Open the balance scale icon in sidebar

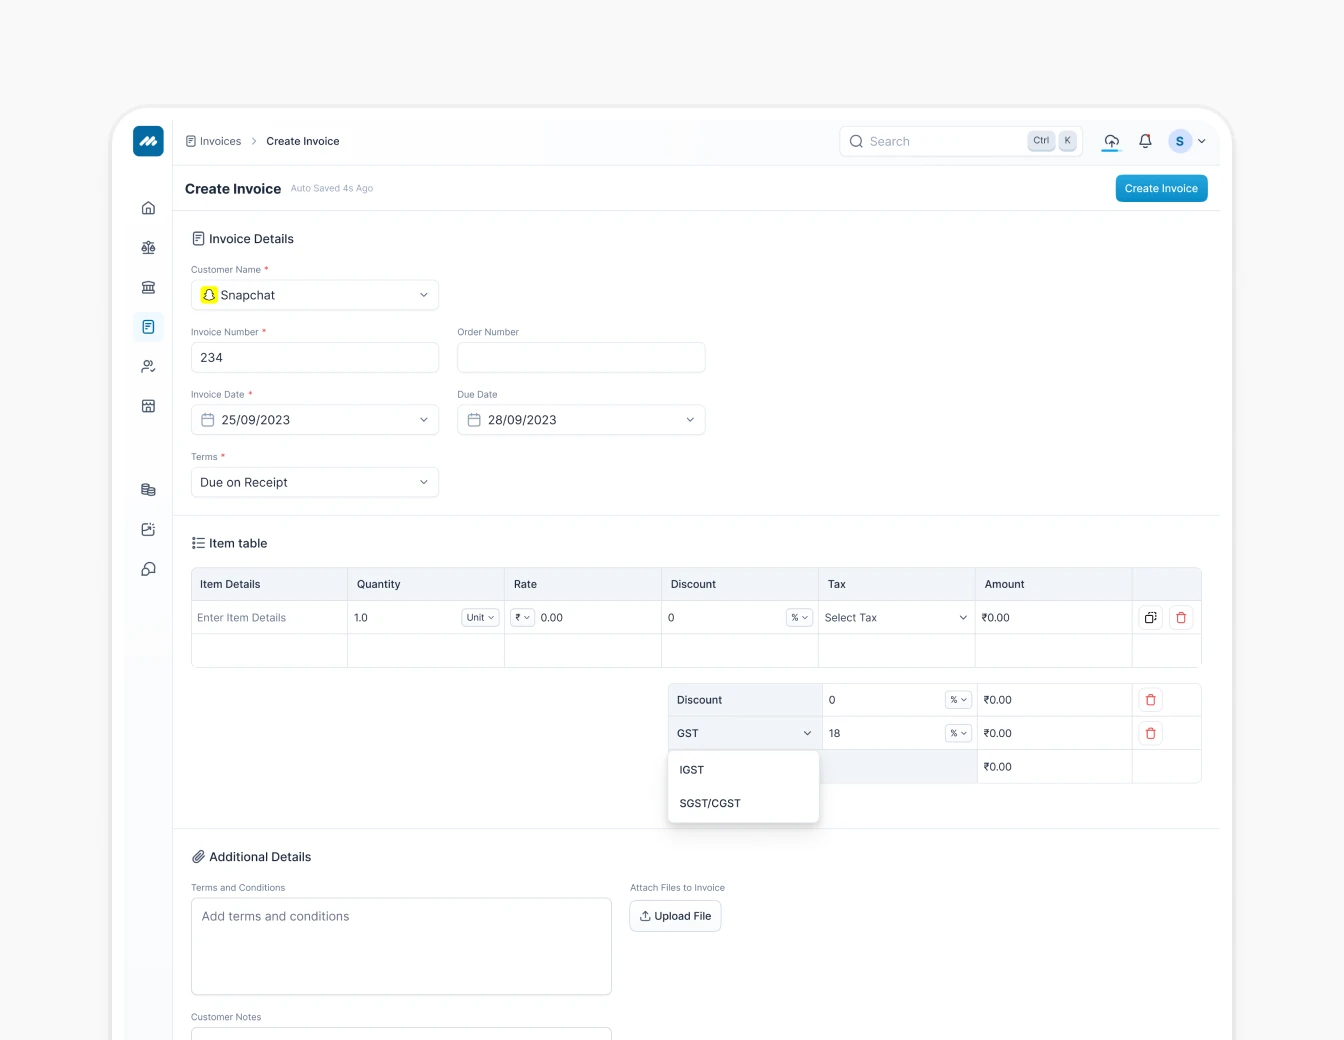[x=148, y=248]
